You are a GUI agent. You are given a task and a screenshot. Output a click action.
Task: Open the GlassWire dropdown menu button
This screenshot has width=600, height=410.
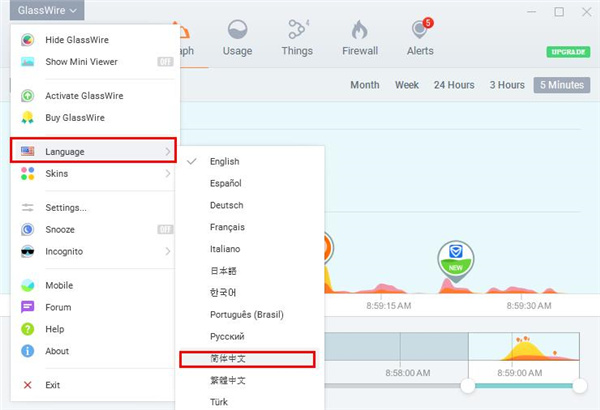[x=47, y=10]
